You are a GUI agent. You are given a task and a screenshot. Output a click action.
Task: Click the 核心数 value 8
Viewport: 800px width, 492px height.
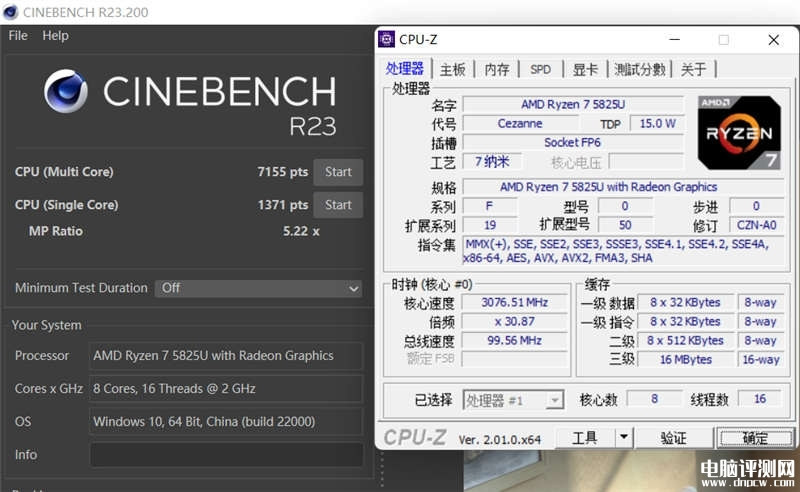click(654, 399)
